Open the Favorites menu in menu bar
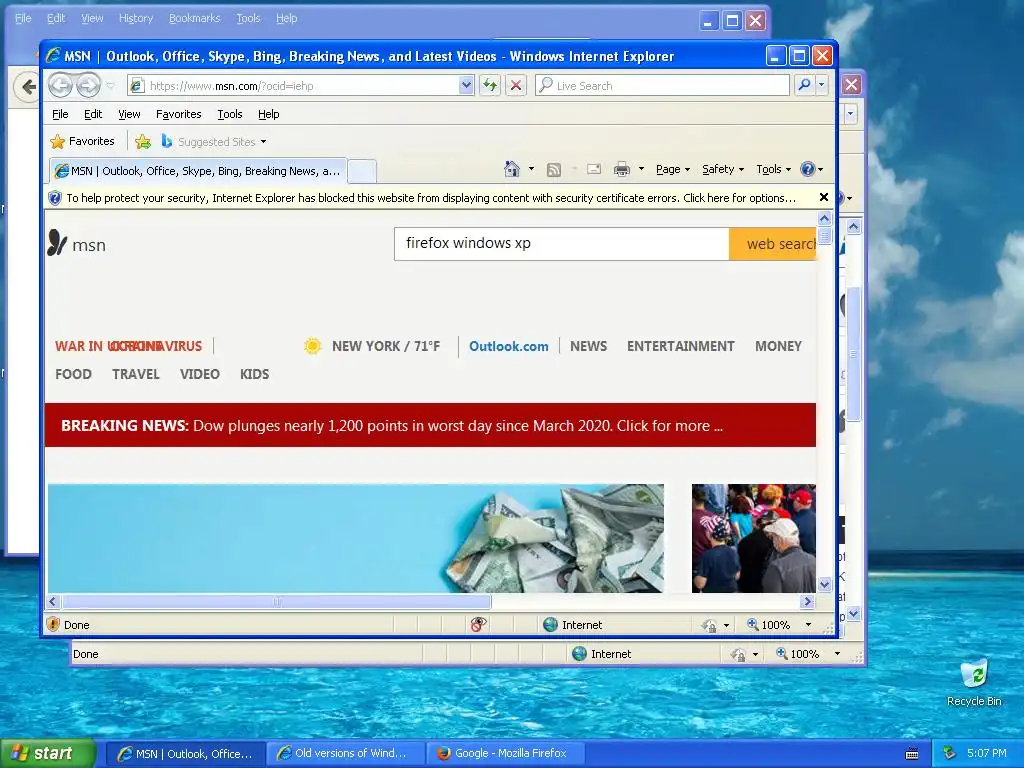This screenshot has width=1024, height=768. click(178, 114)
